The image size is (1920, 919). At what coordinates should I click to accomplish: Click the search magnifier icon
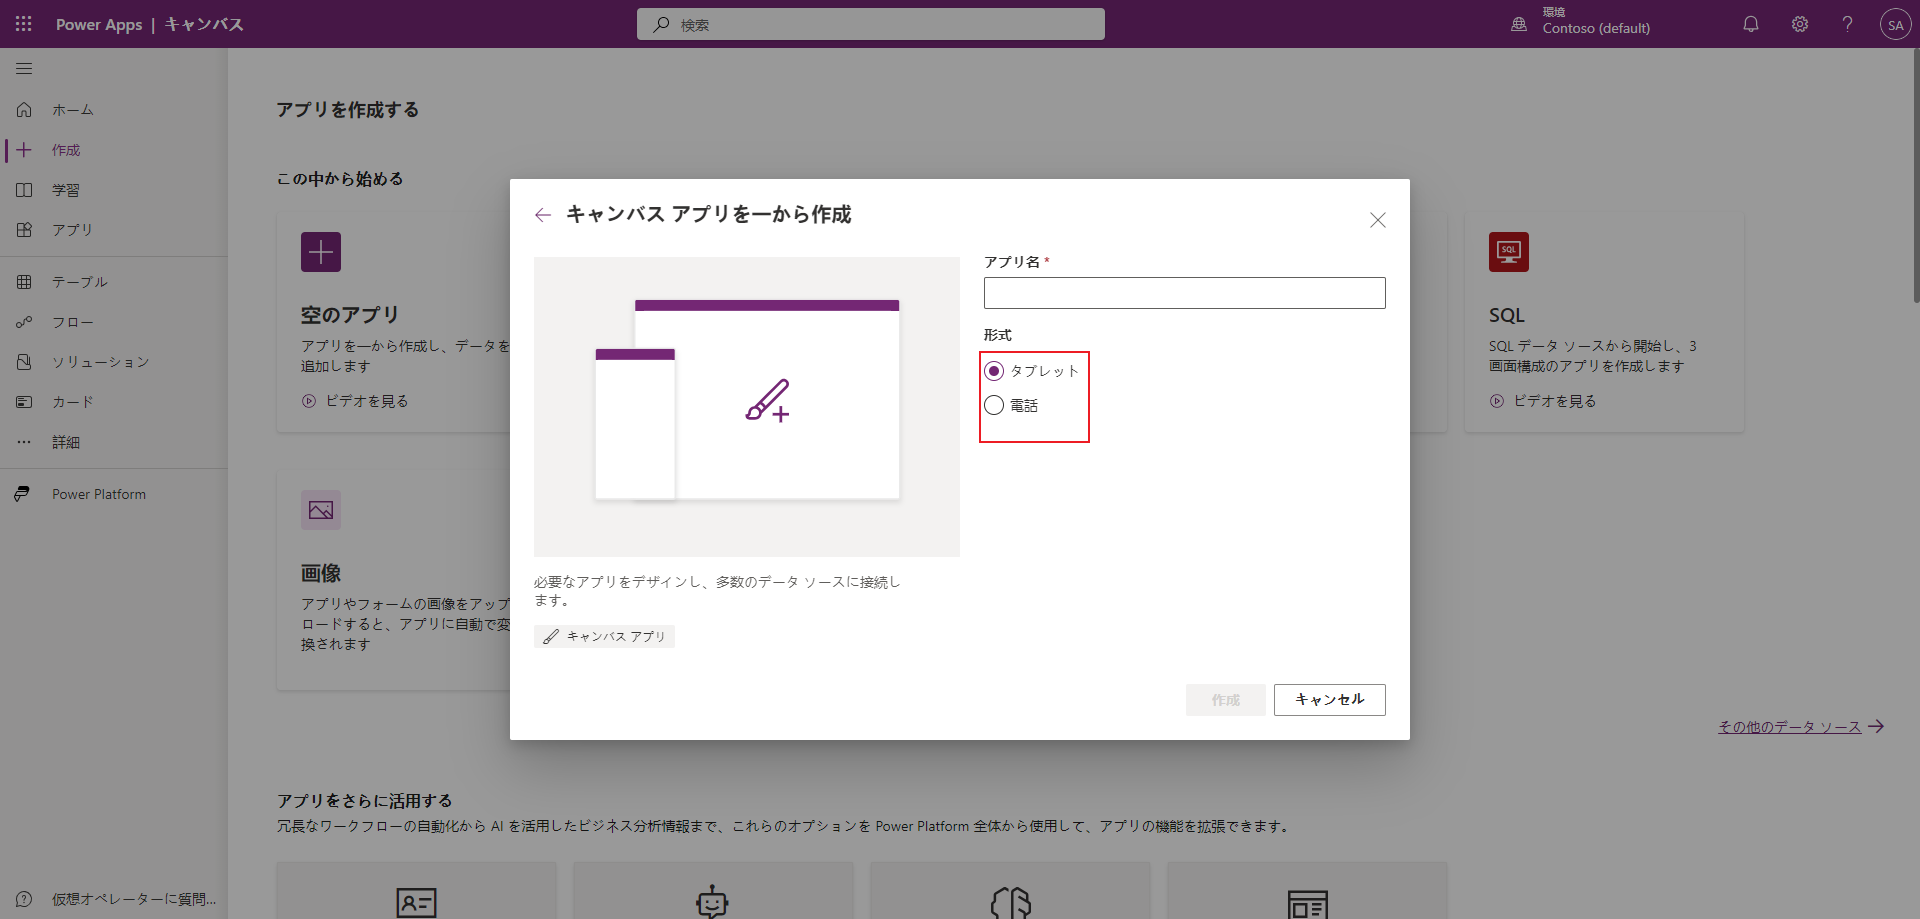(661, 24)
